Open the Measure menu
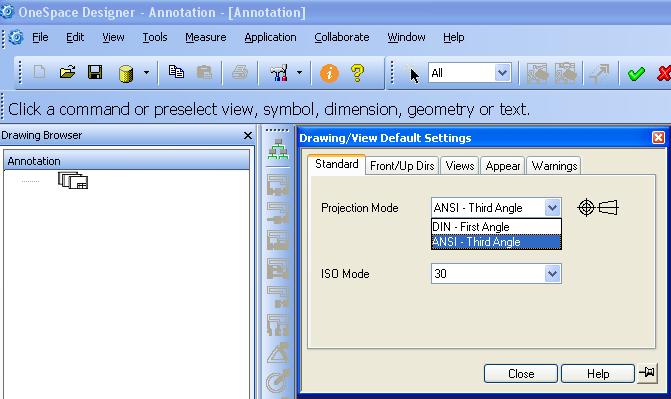The image size is (671, 399). tap(206, 38)
